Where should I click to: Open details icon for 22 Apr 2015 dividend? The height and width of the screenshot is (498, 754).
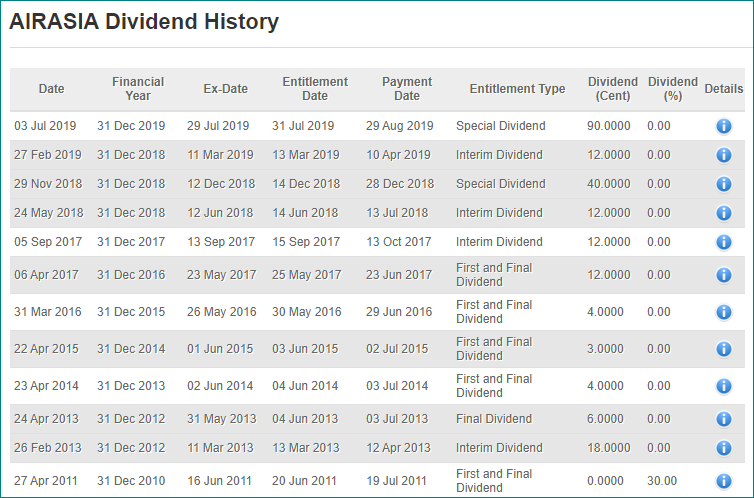[724, 349]
